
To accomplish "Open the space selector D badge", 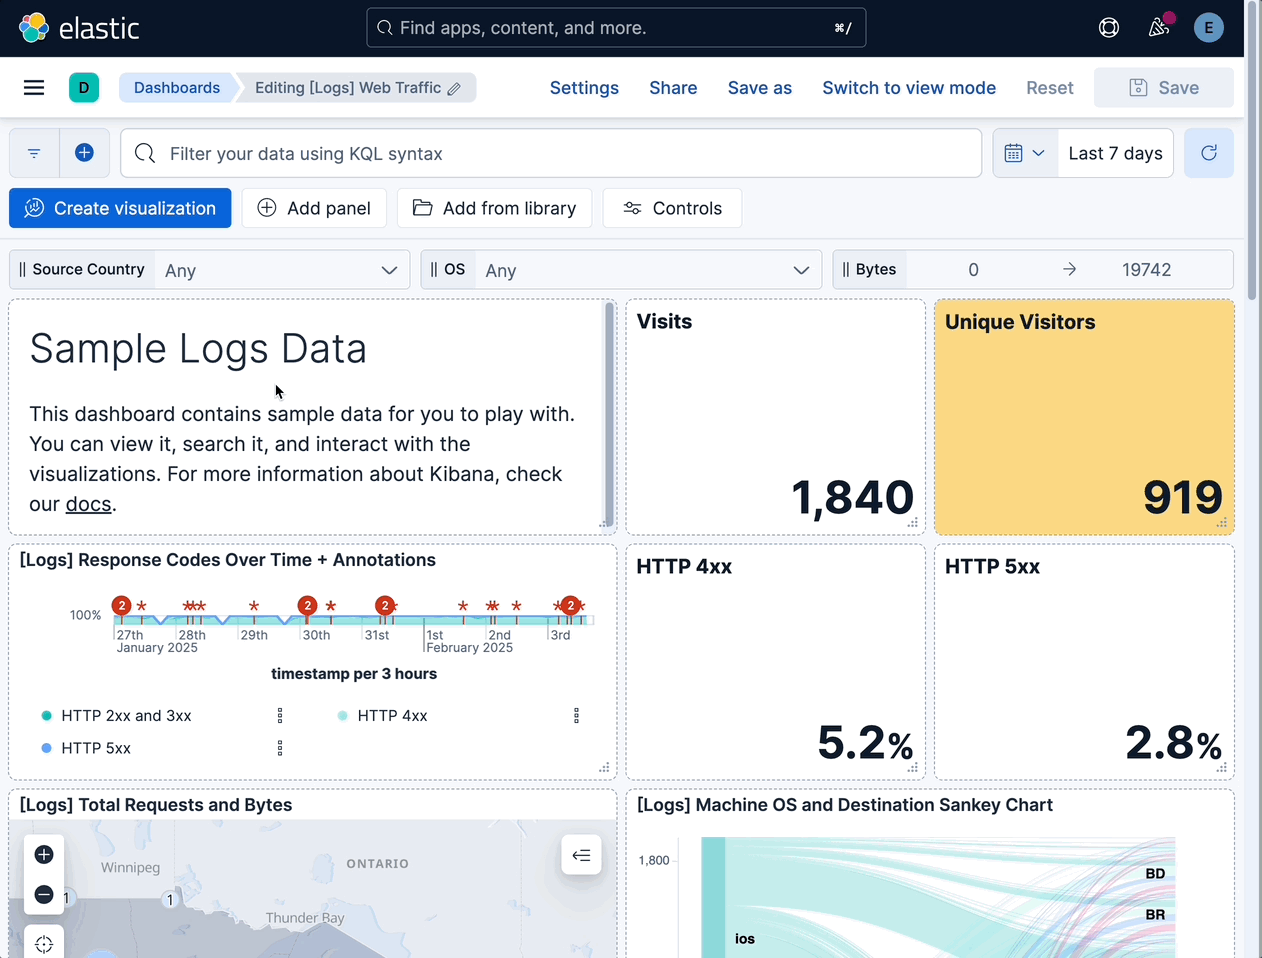I will (84, 88).
